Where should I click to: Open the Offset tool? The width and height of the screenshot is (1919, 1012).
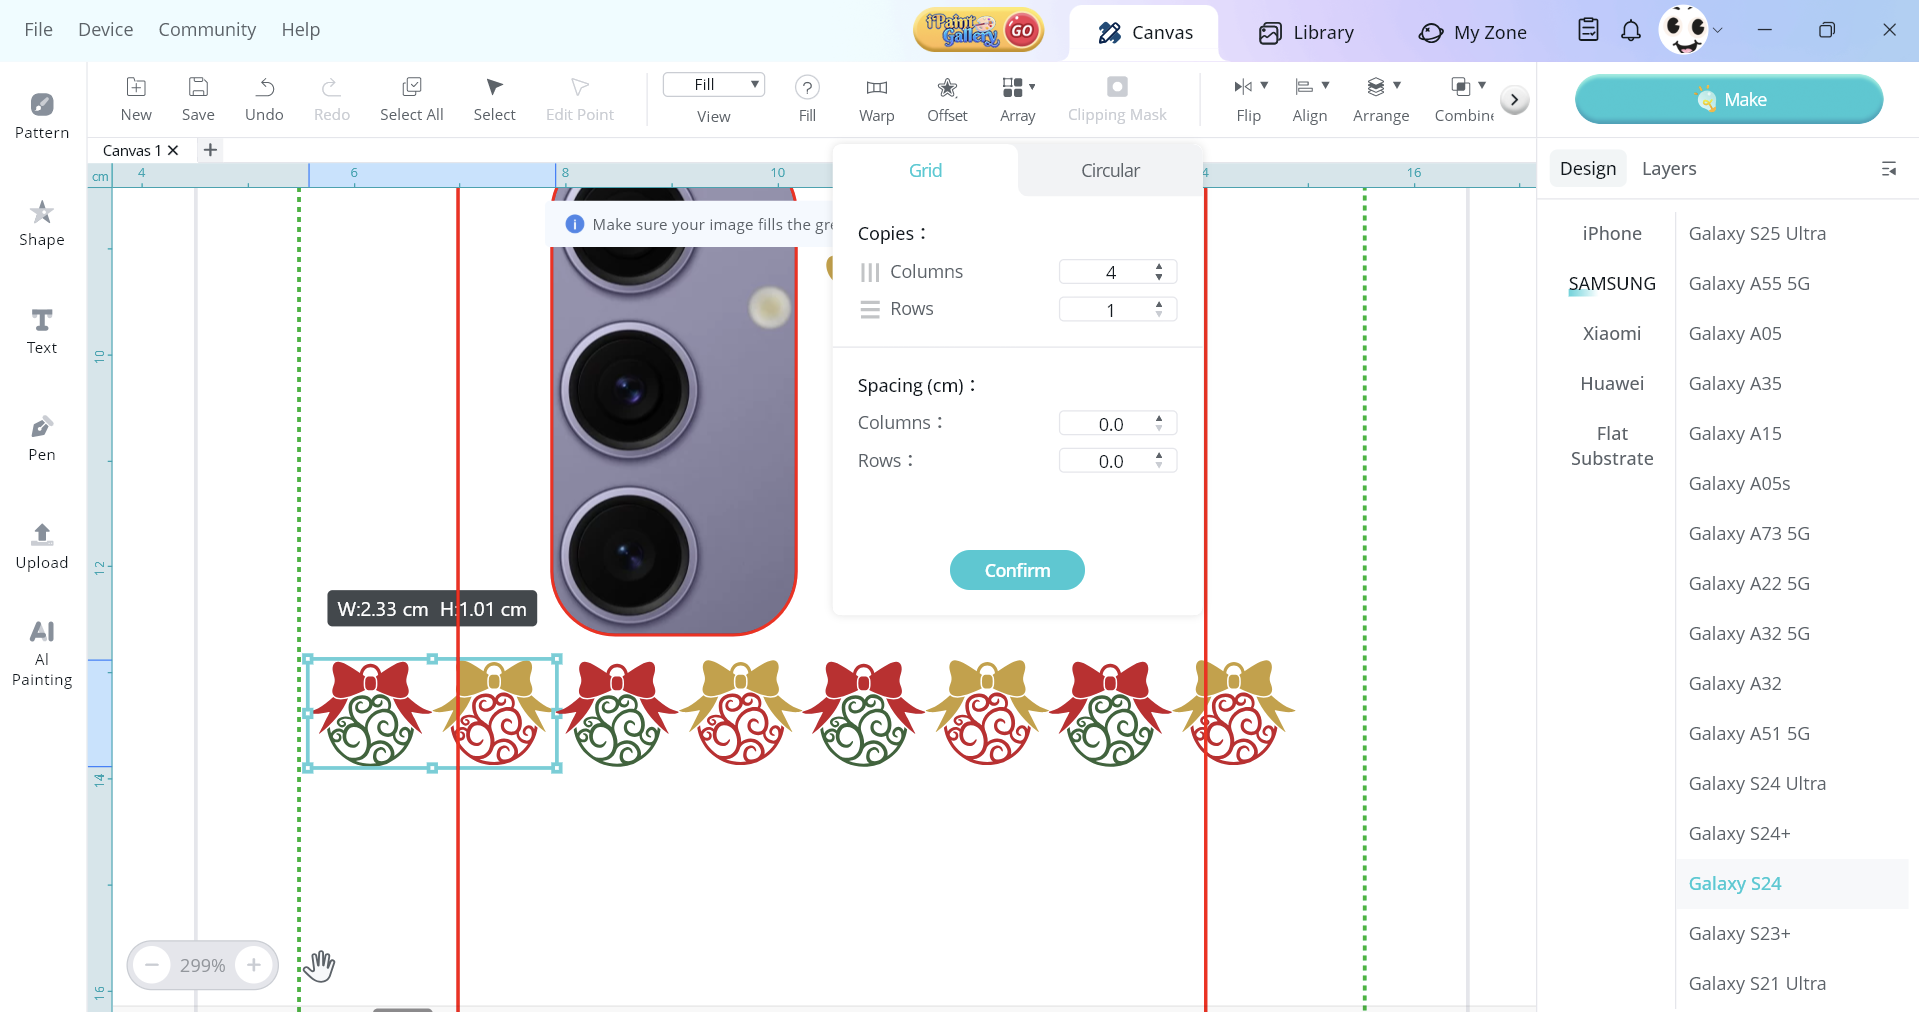click(x=946, y=99)
